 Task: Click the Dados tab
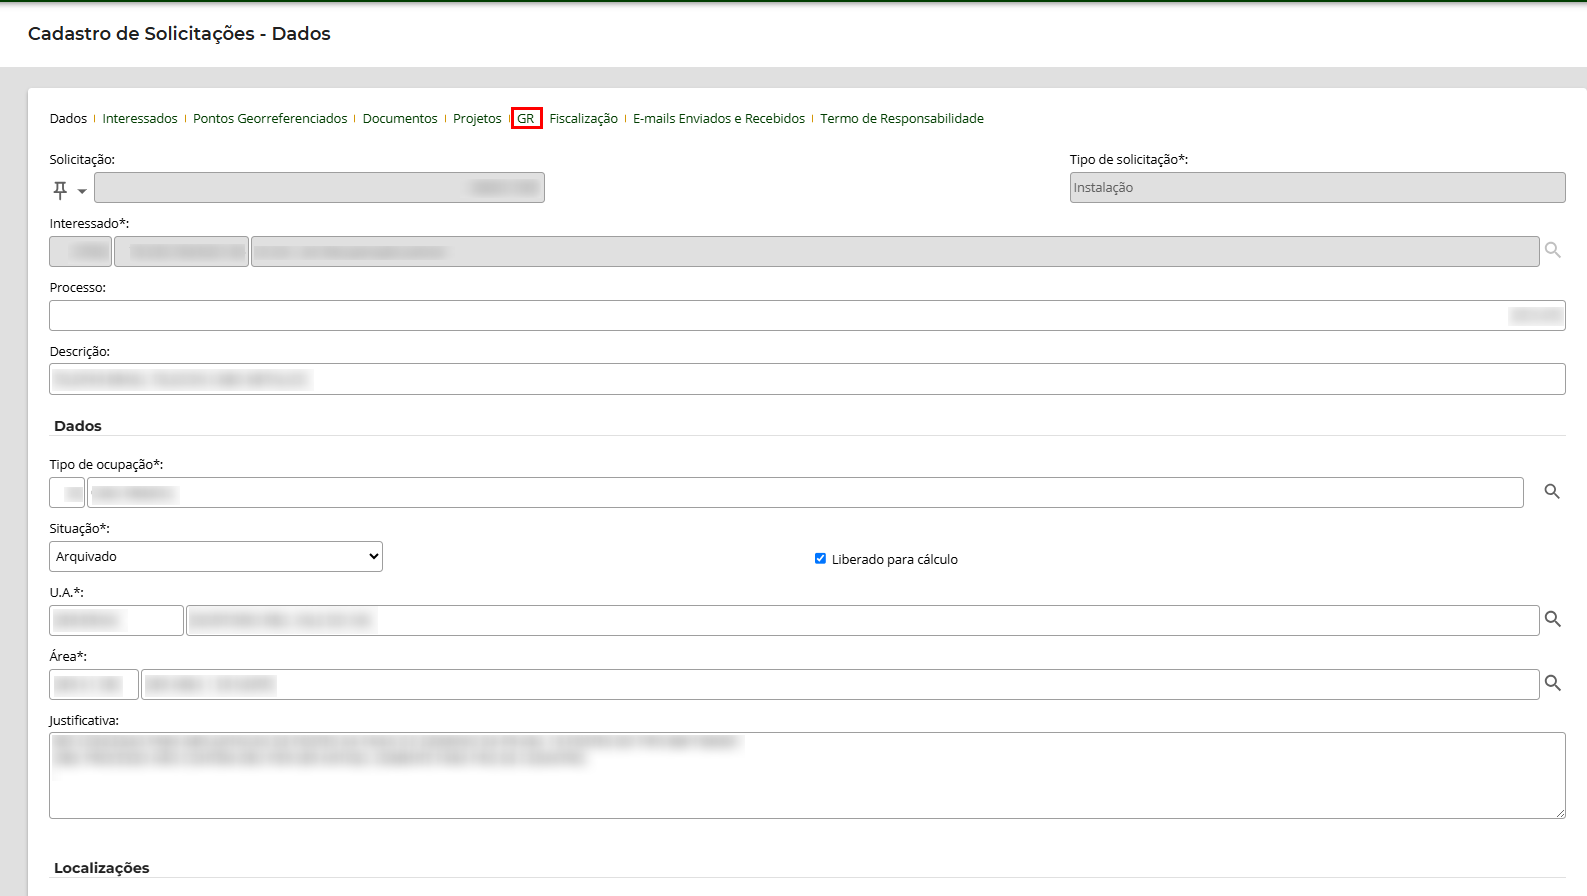coord(68,119)
